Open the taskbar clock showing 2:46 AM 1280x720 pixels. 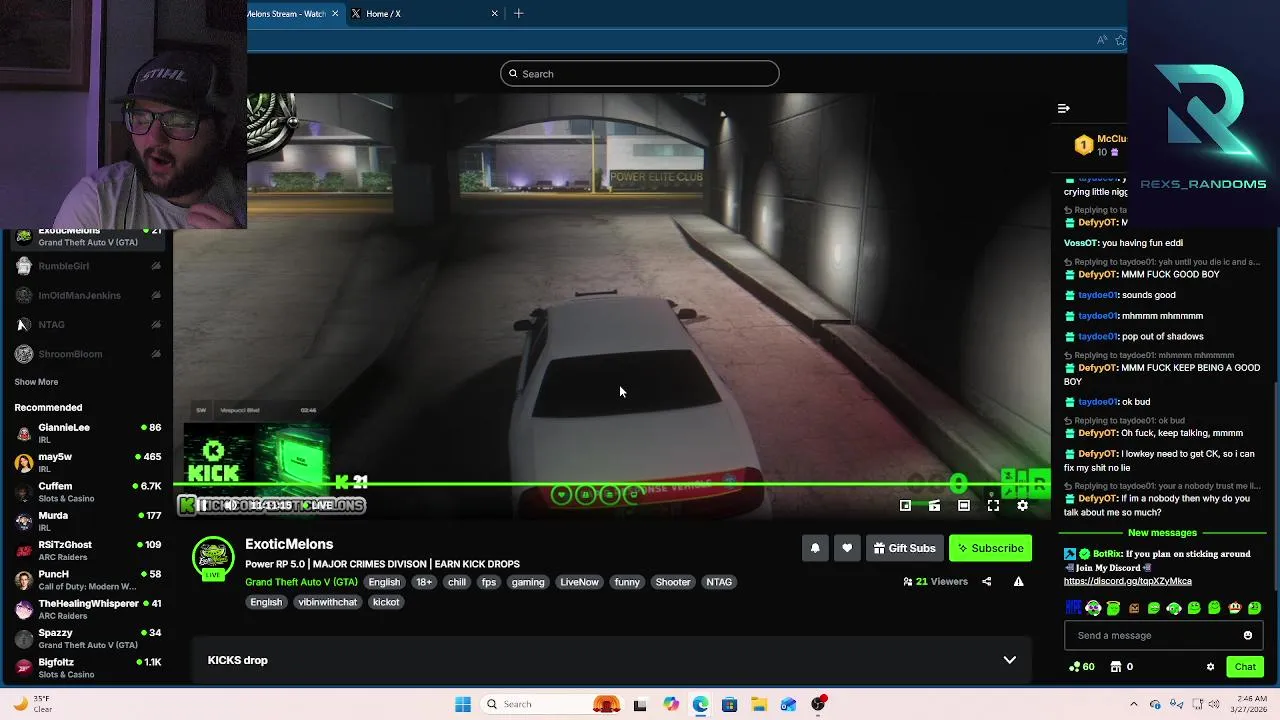(1250, 704)
